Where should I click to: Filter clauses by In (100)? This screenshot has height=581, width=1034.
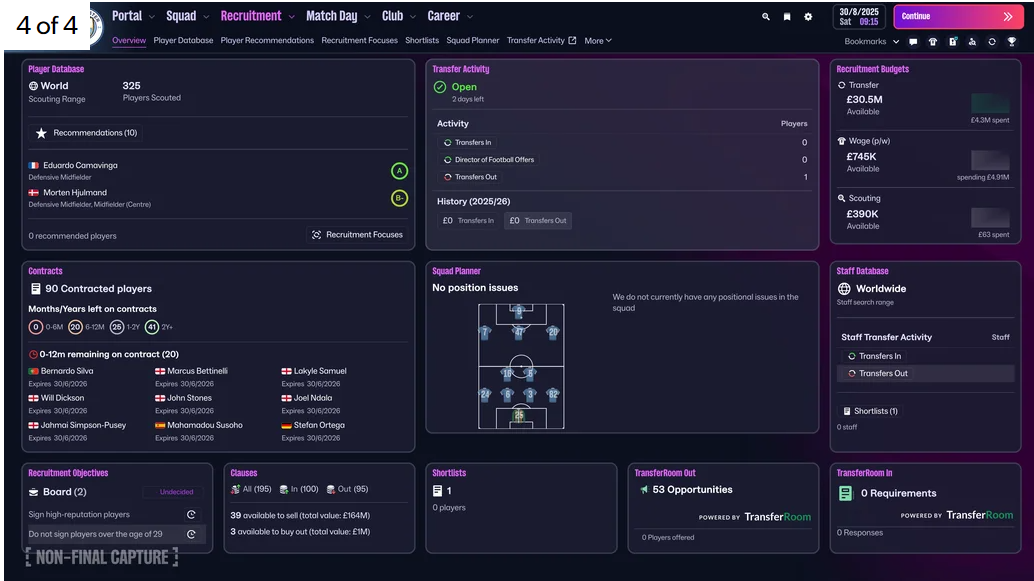coord(299,489)
